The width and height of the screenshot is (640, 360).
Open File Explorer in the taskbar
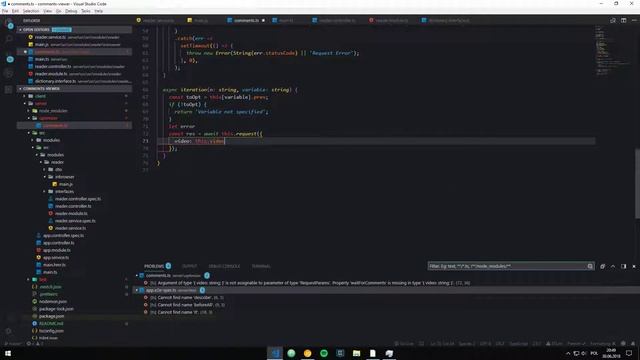pos(356,353)
